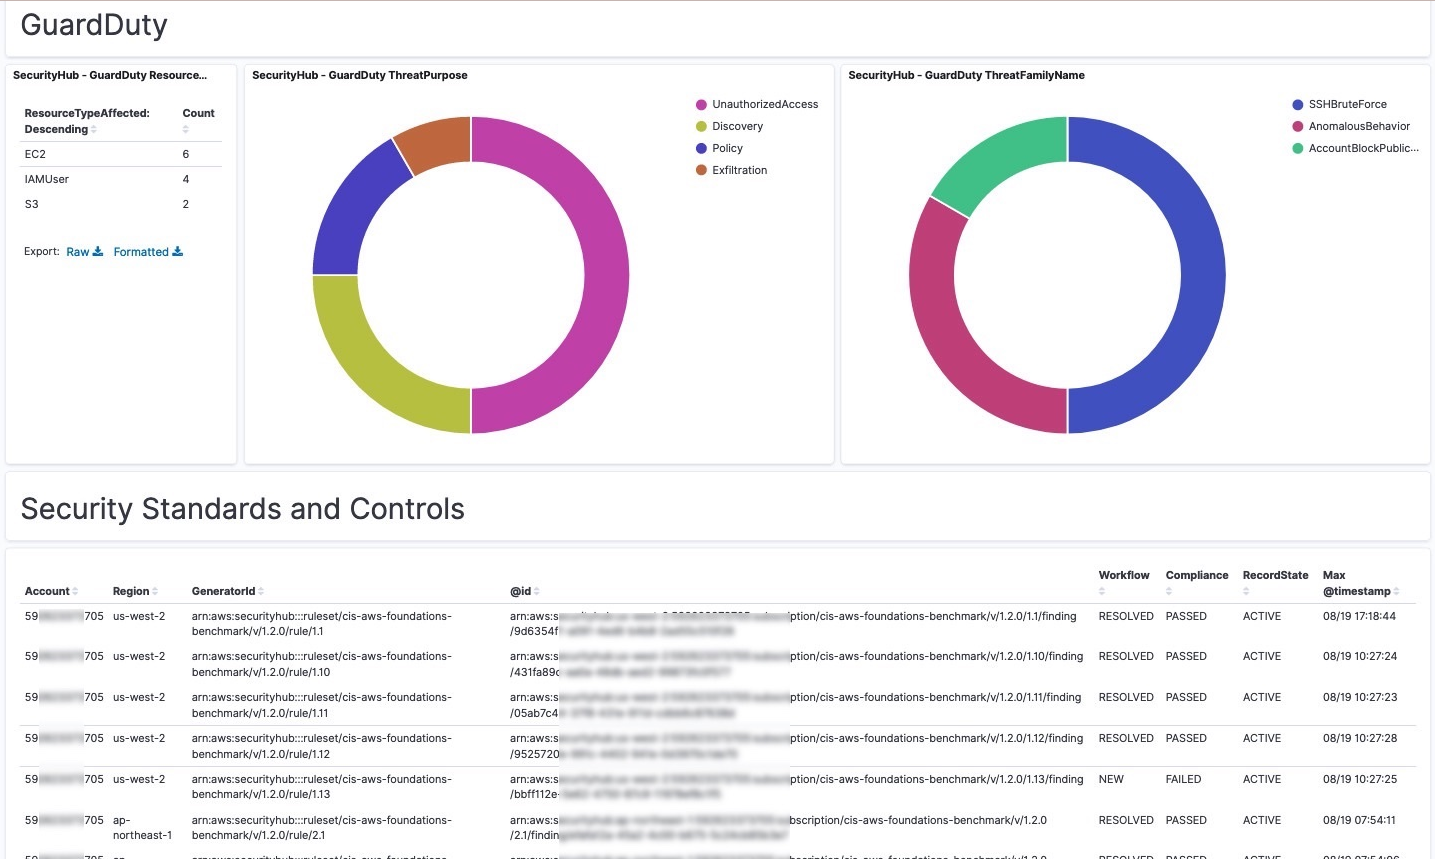This screenshot has height=859, width=1435.
Task: Click timestamp 08/19 10:27:28
Action: tap(1359, 738)
